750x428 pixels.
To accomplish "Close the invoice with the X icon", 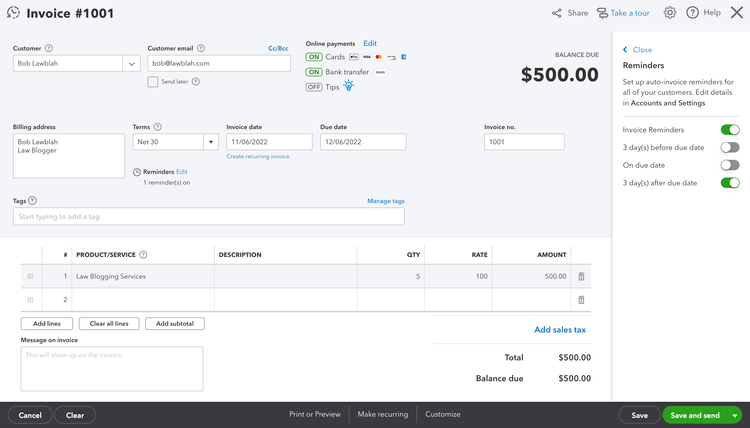I will (737, 13).
